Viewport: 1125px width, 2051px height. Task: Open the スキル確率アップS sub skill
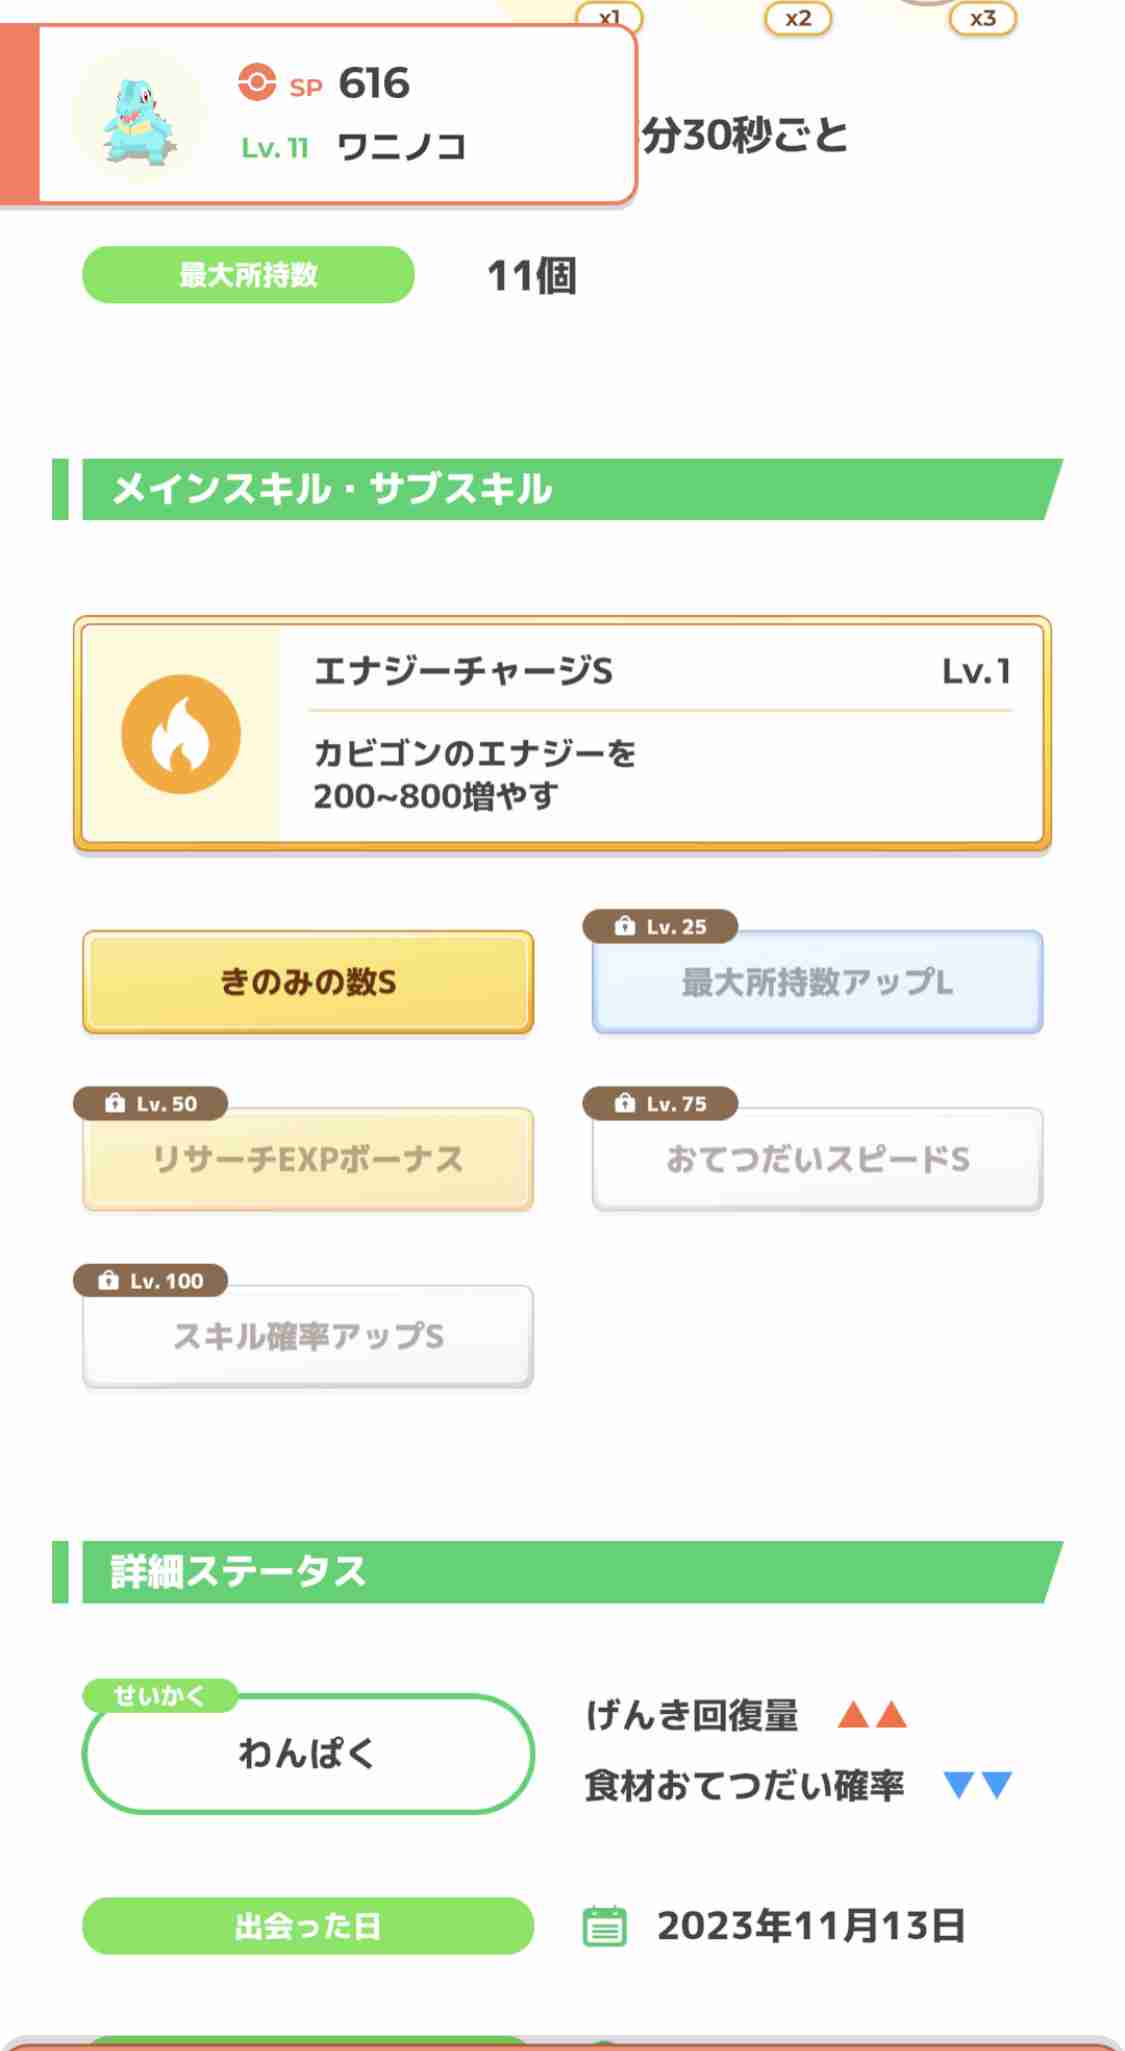(x=308, y=1336)
